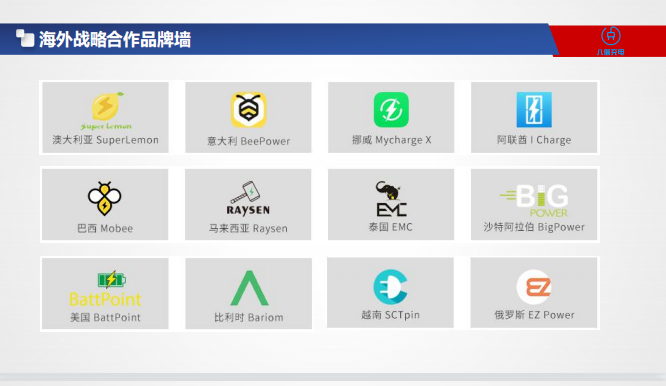666x386 pixels.
Task: Click the Mobee bee logo
Action: click(104, 198)
